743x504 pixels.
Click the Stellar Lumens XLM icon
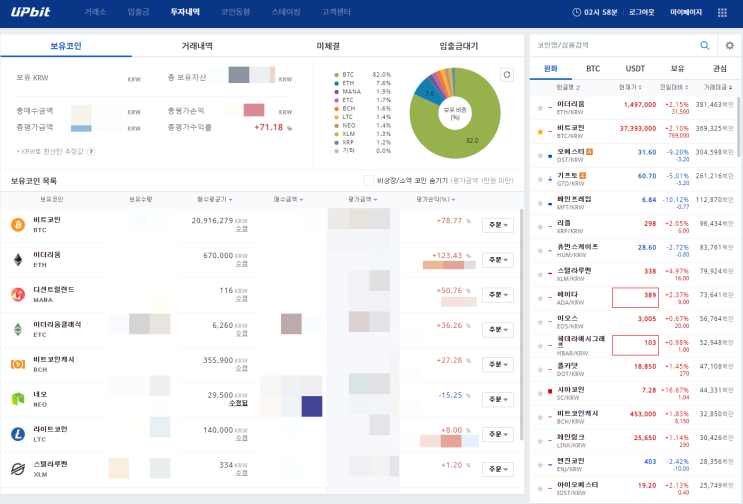[x=18, y=468]
